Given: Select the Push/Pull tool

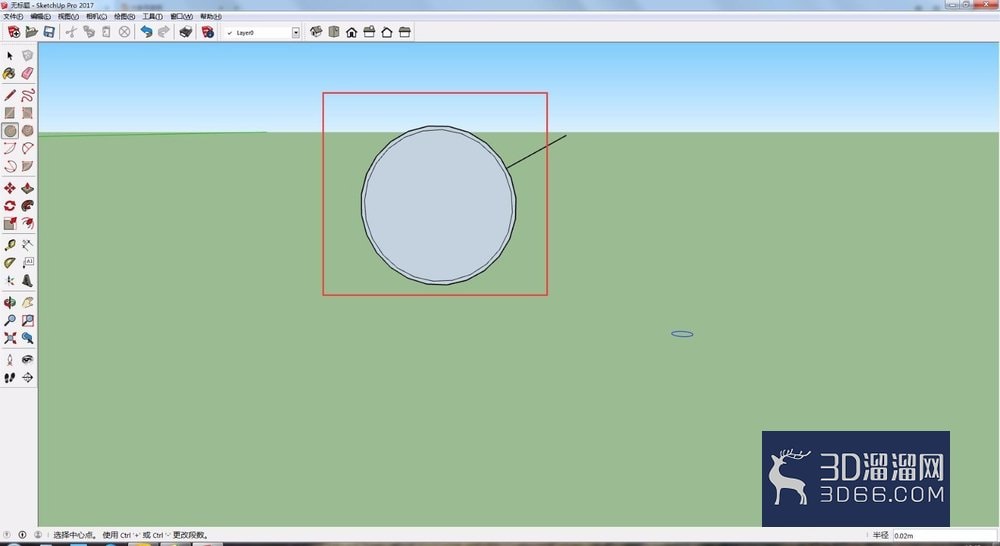Looking at the screenshot, I should coord(27,188).
